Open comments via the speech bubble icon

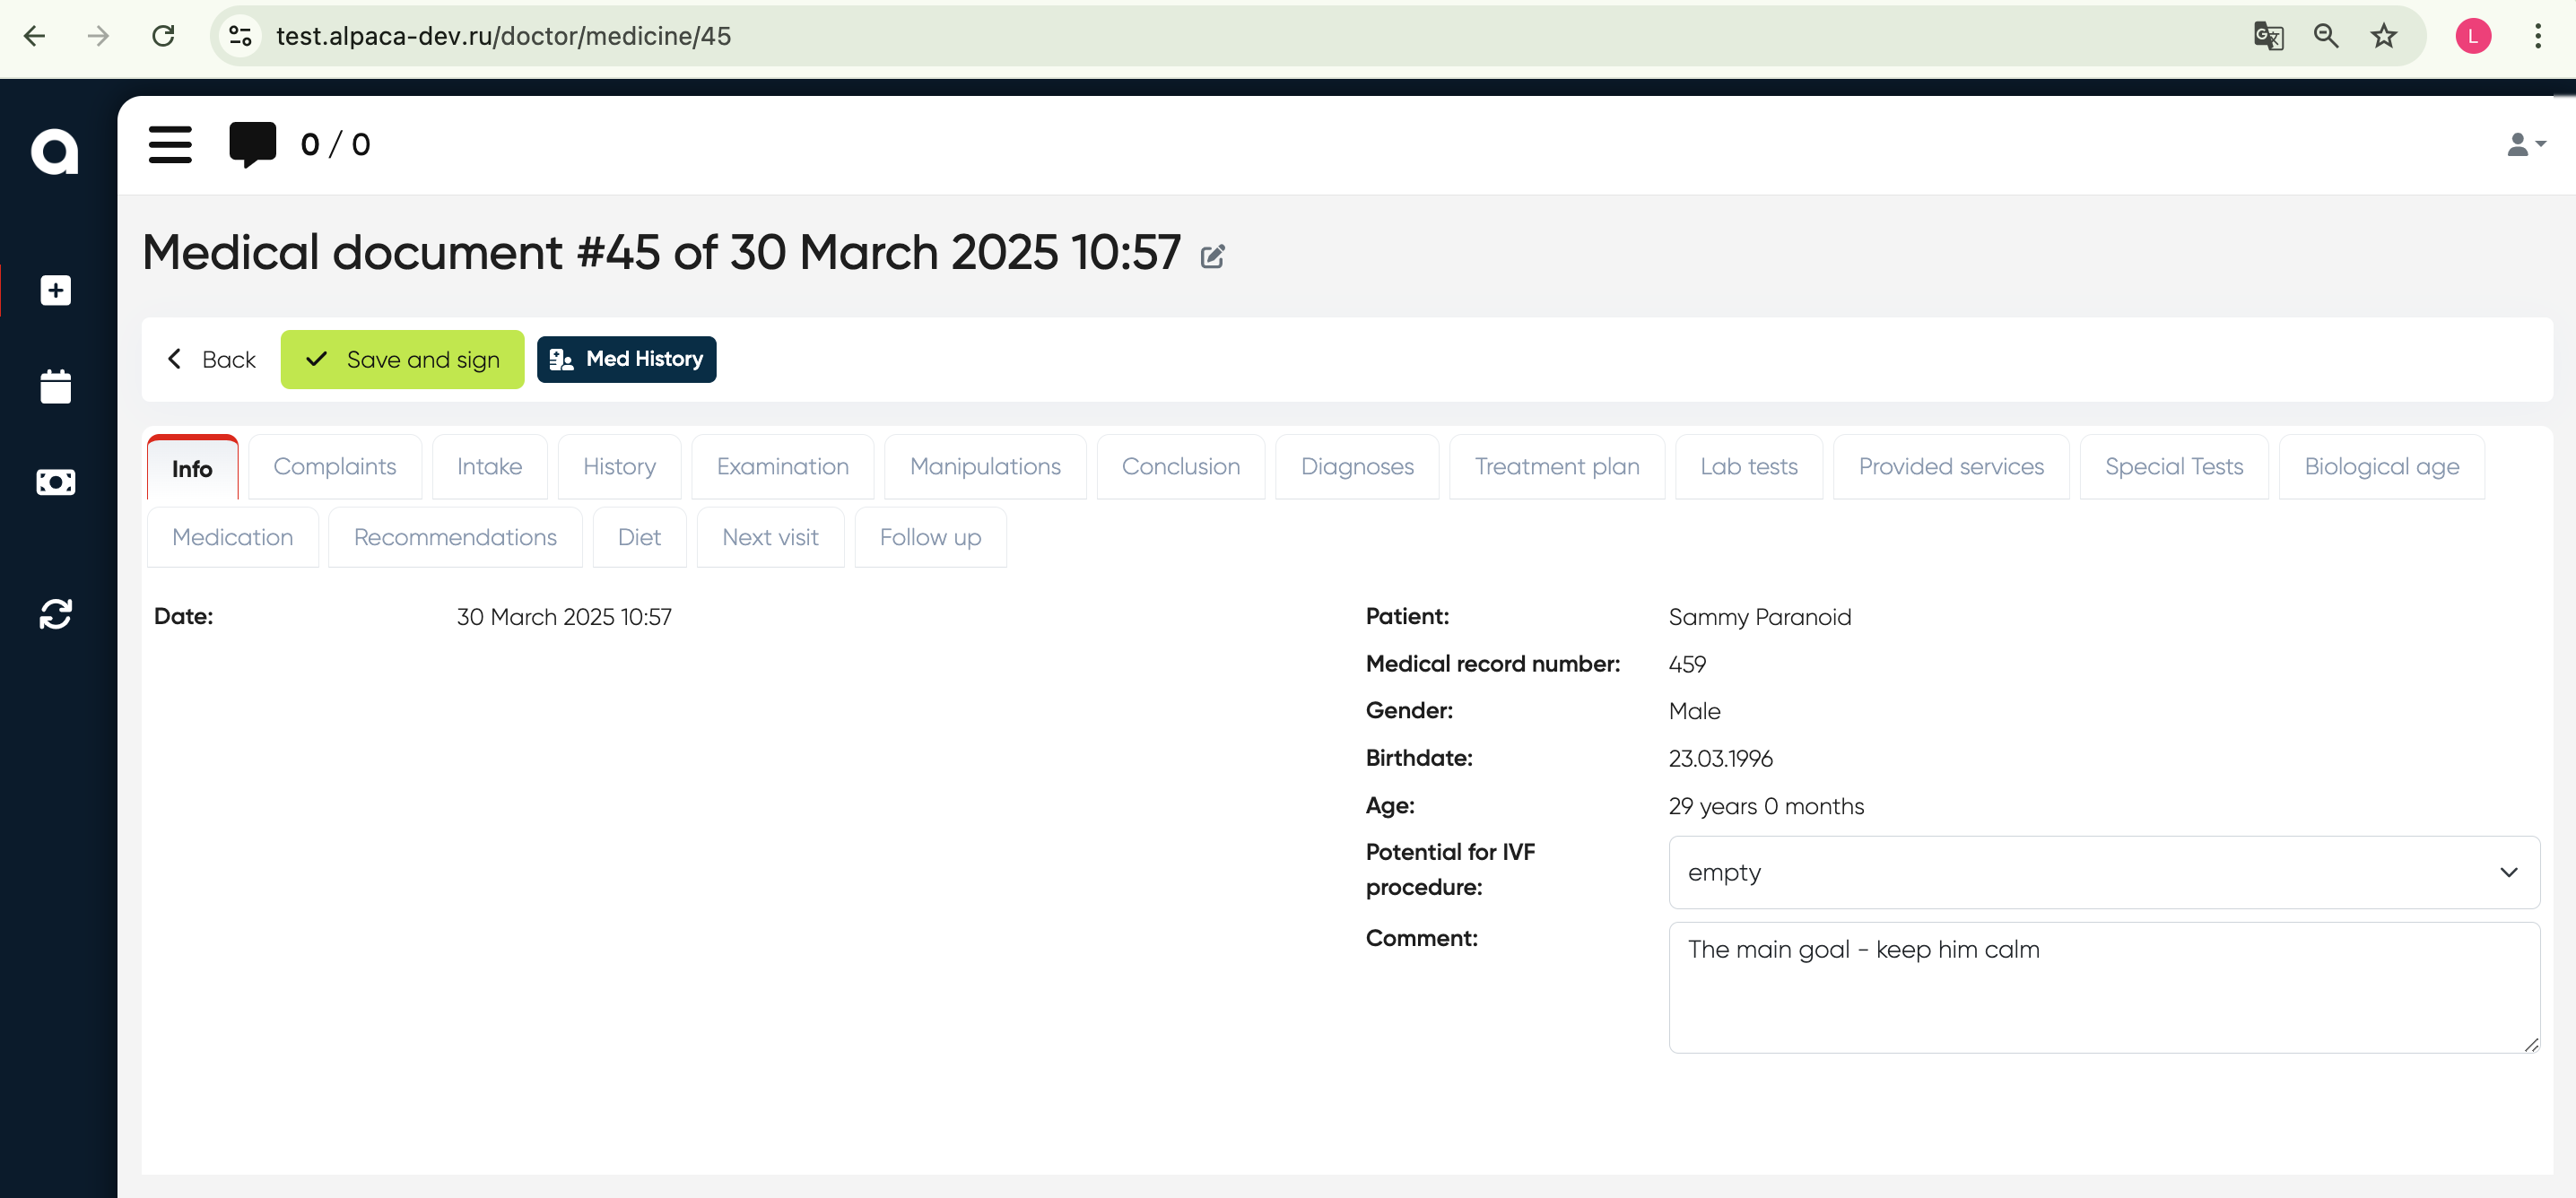[x=250, y=144]
